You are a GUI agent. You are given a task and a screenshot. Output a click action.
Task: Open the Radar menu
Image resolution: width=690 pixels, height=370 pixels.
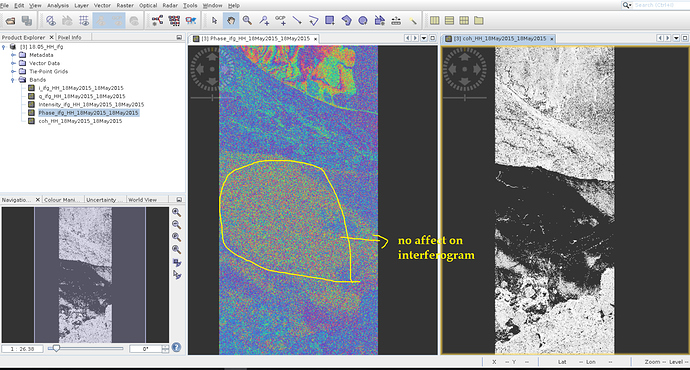click(170, 5)
